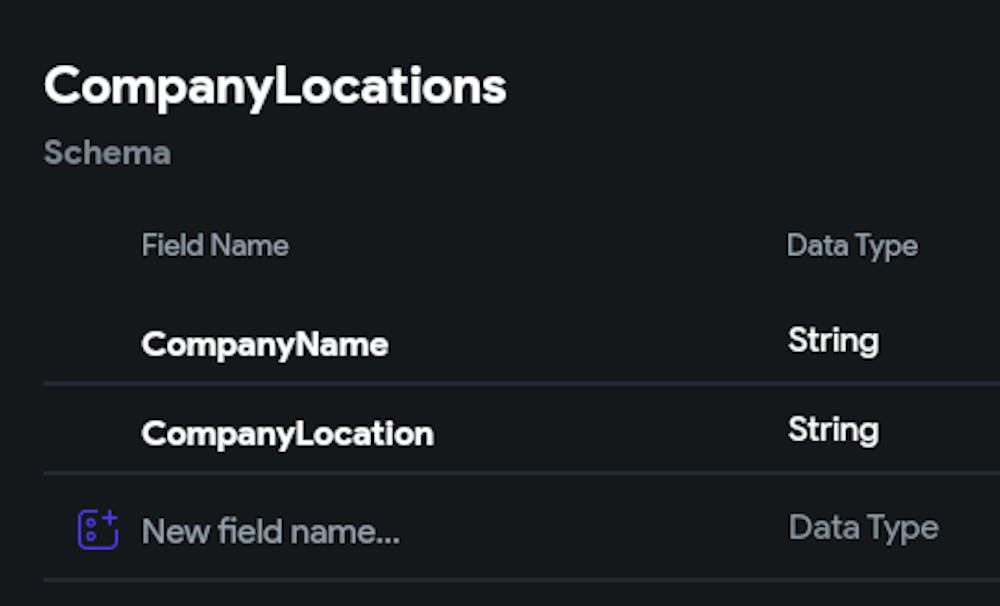Click the CompanyLocations table title

(x=275, y=87)
